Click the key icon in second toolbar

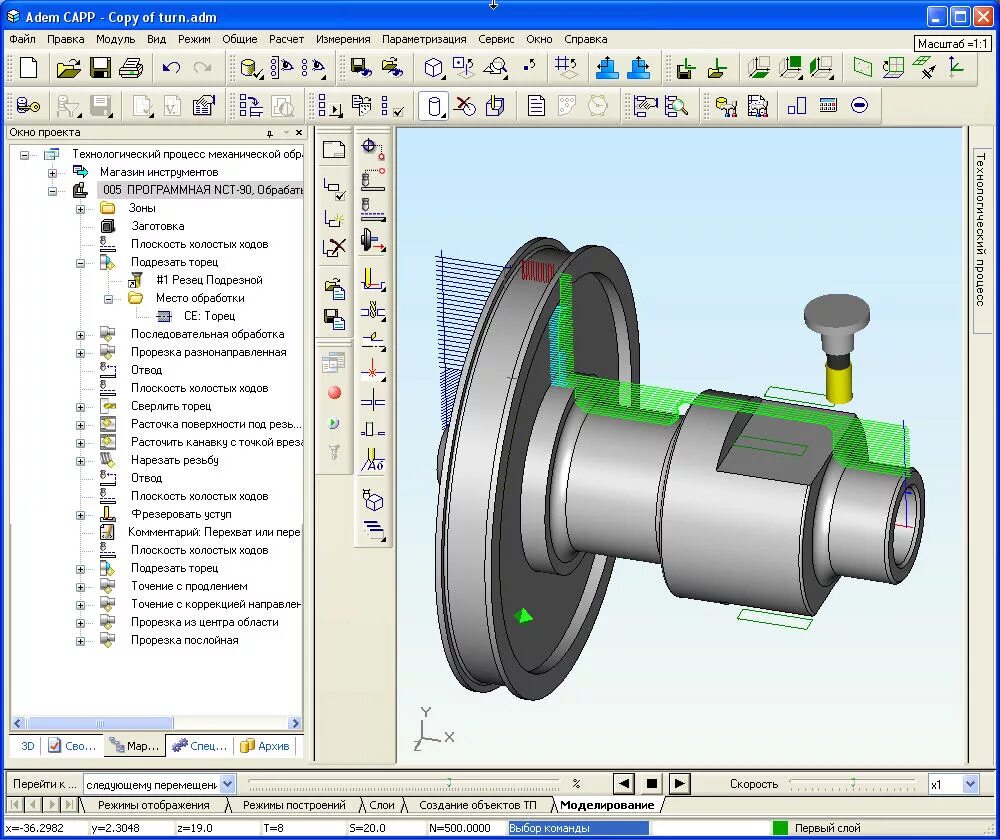(29, 105)
